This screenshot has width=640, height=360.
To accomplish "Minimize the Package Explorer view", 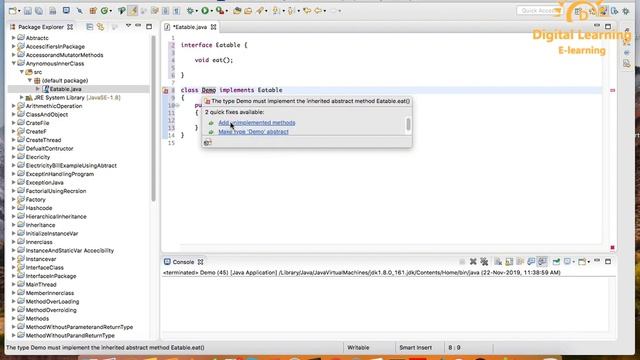I will pyautogui.click(x=138, y=26).
